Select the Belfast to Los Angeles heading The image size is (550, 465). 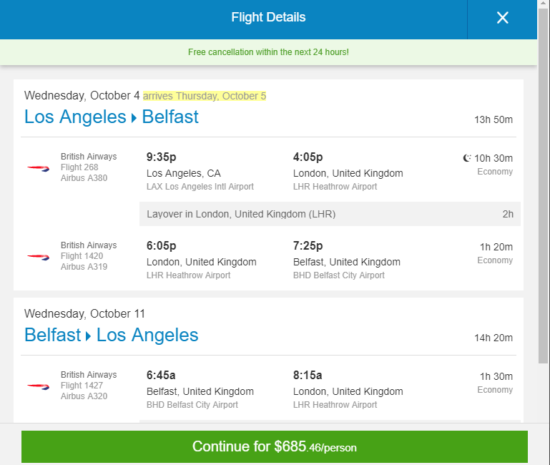pos(111,335)
